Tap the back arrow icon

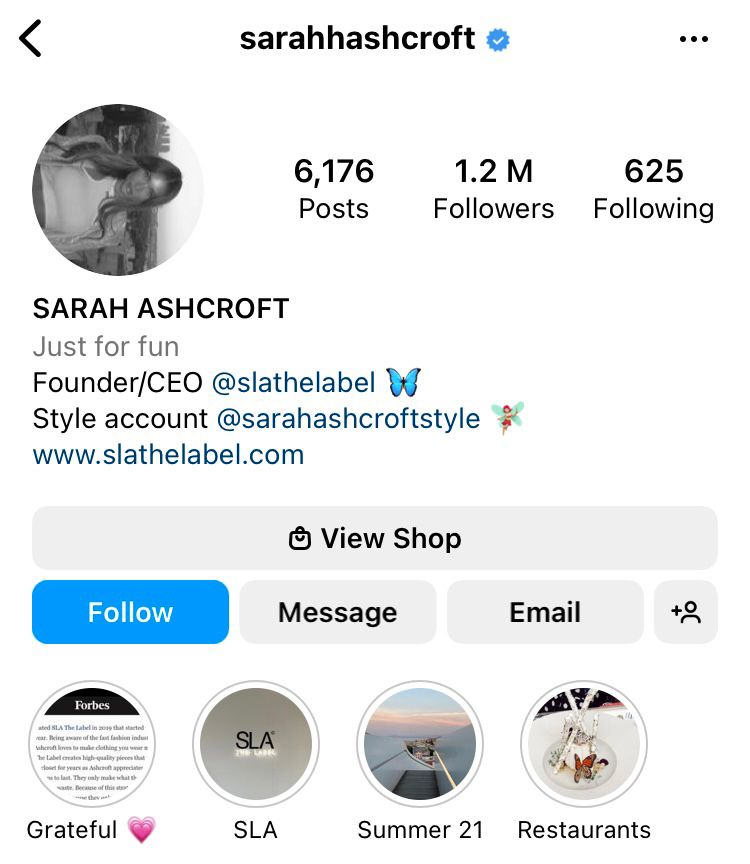(x=30, y=39)
